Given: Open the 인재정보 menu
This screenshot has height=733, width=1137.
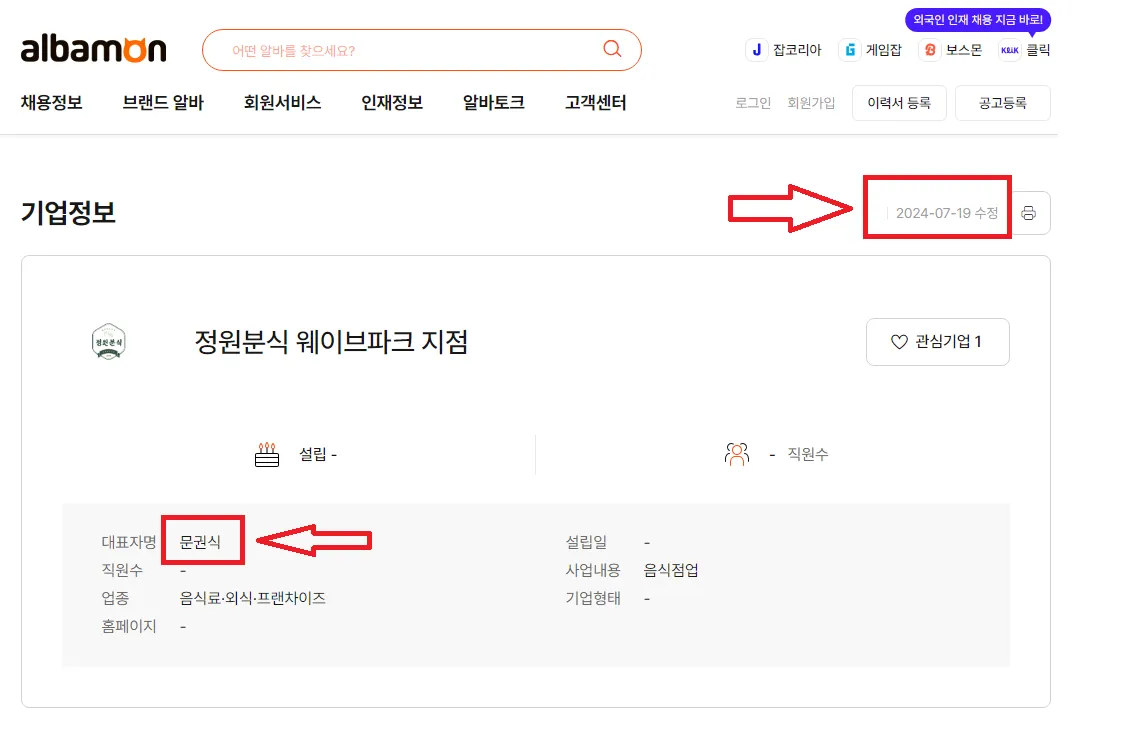Looking at the screenshot, I should (392, 103).
